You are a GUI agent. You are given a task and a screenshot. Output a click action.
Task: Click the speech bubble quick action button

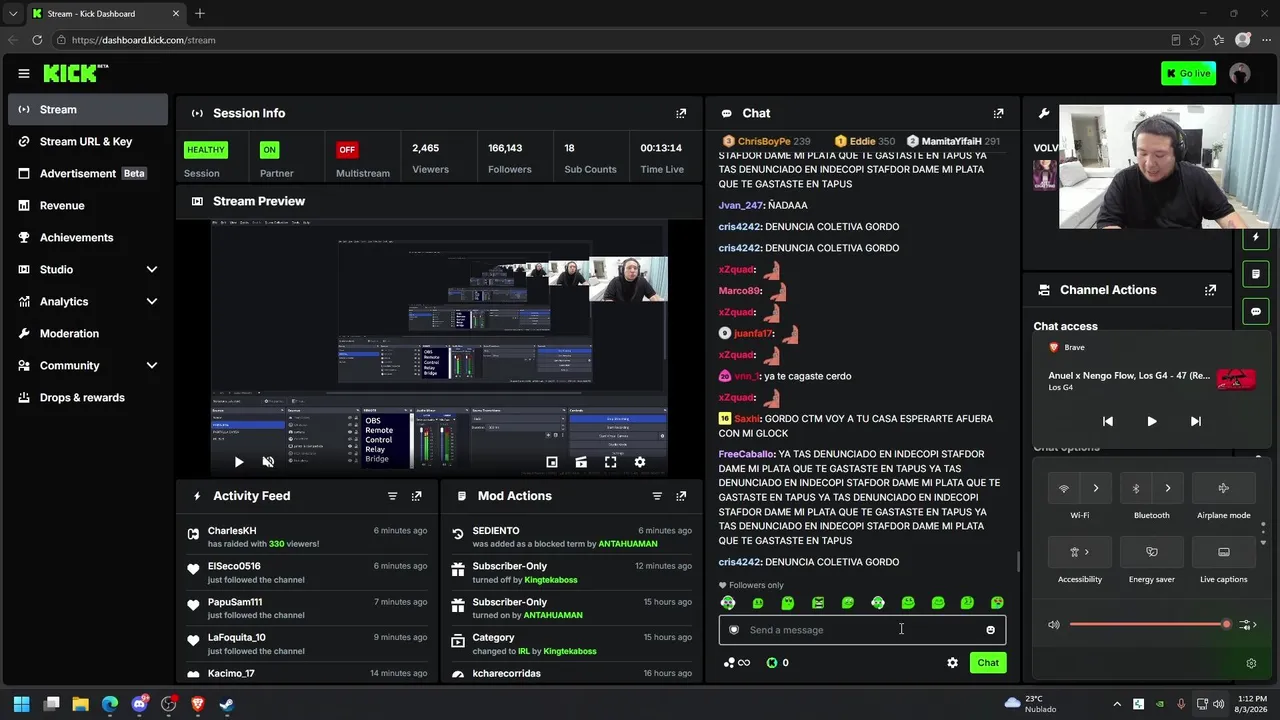click(x=1256, y=312)
